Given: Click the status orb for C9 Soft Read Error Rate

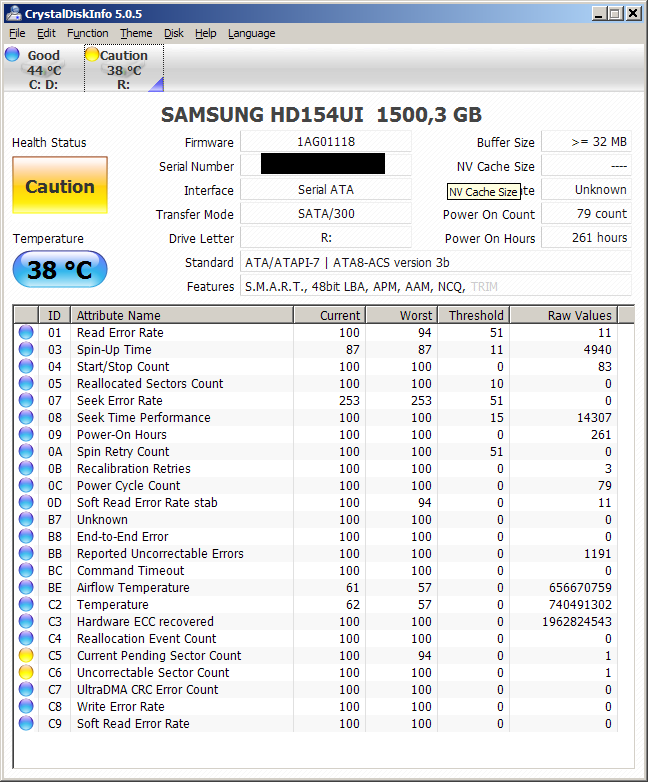Looking at the screenshot, I should (26, 723).
